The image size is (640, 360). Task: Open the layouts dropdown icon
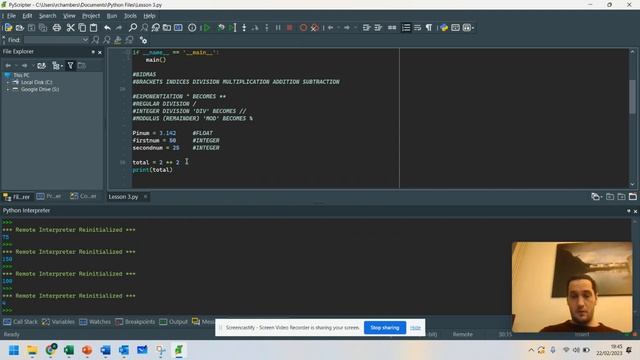pos(468,28)
